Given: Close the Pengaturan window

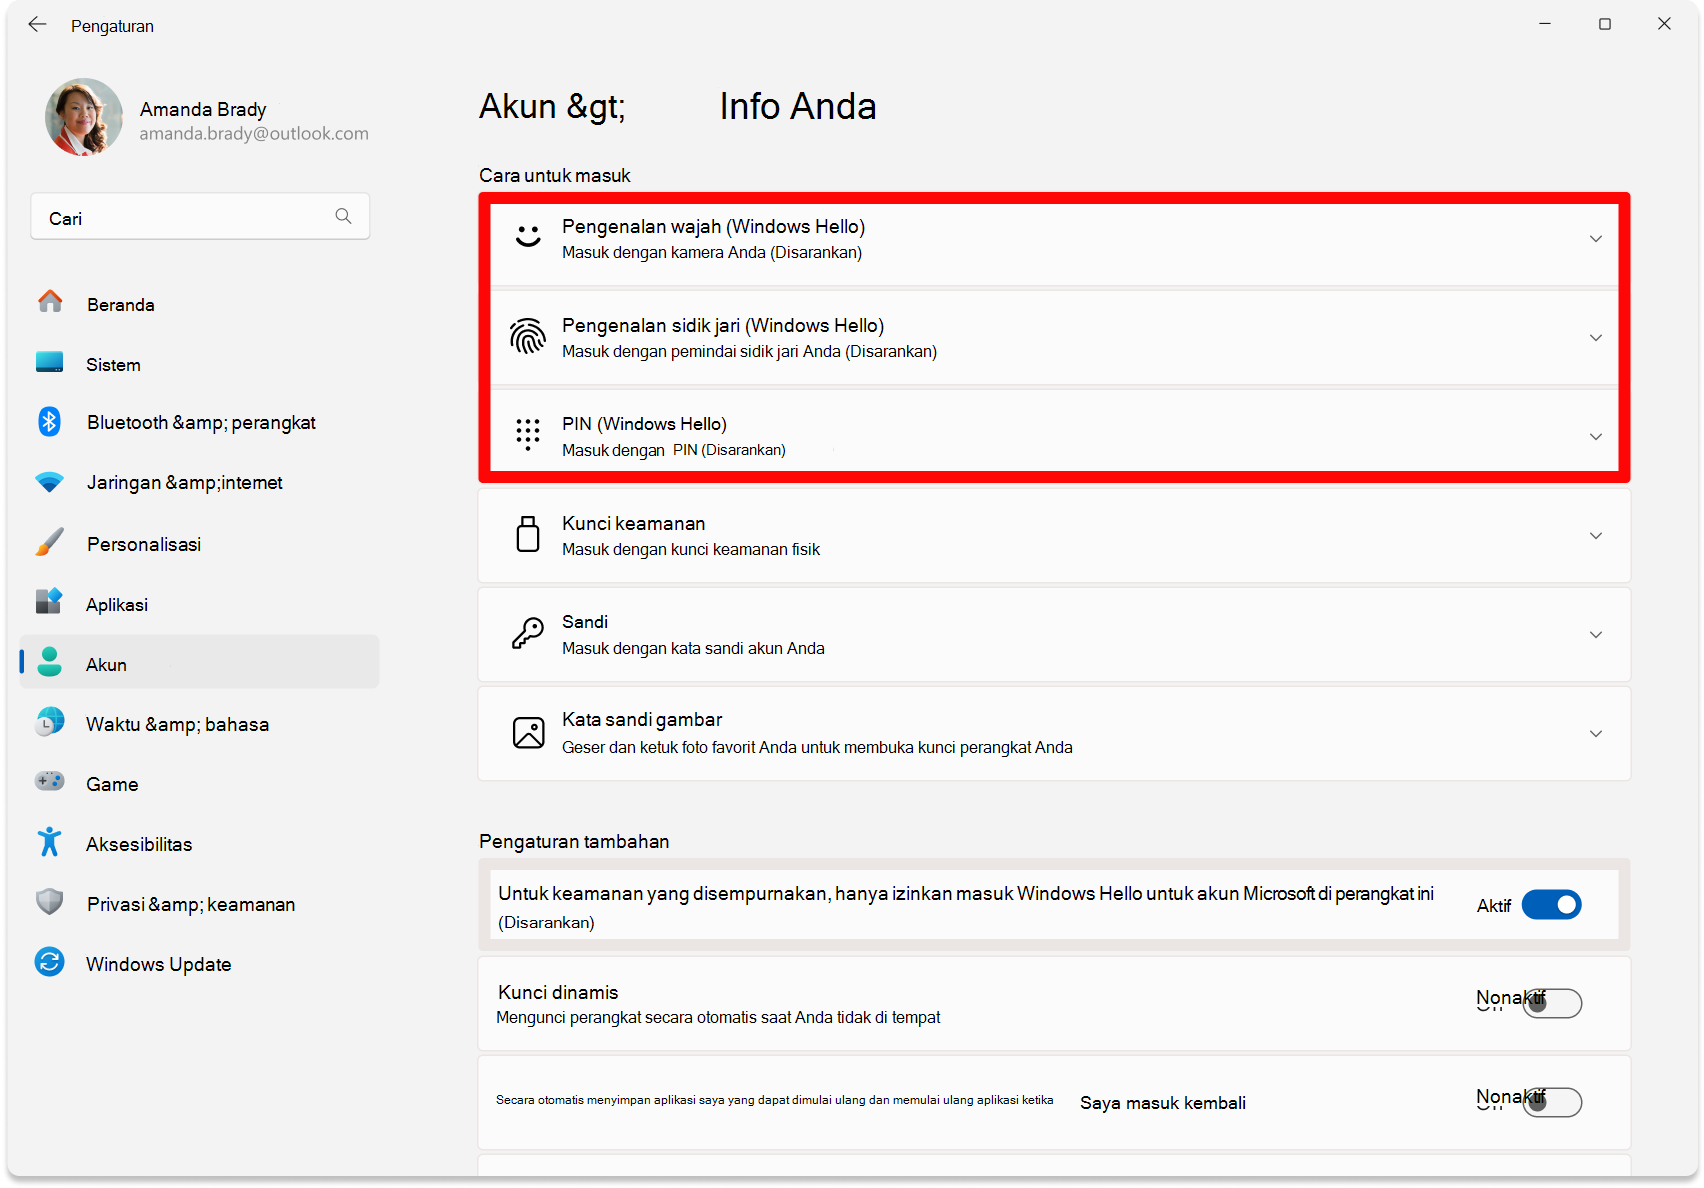Looking at the screenshot, I should tap(1664, 24).
